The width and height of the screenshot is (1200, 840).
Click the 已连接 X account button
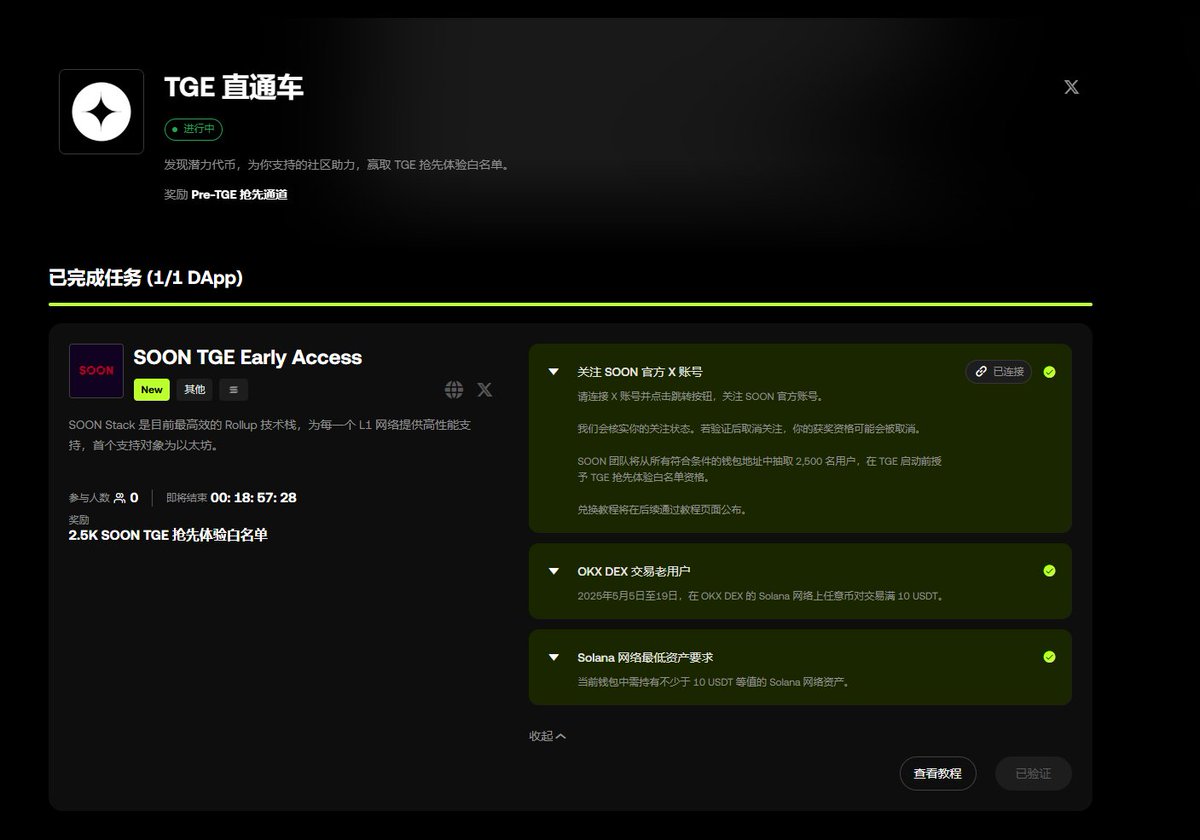(999, 372)
